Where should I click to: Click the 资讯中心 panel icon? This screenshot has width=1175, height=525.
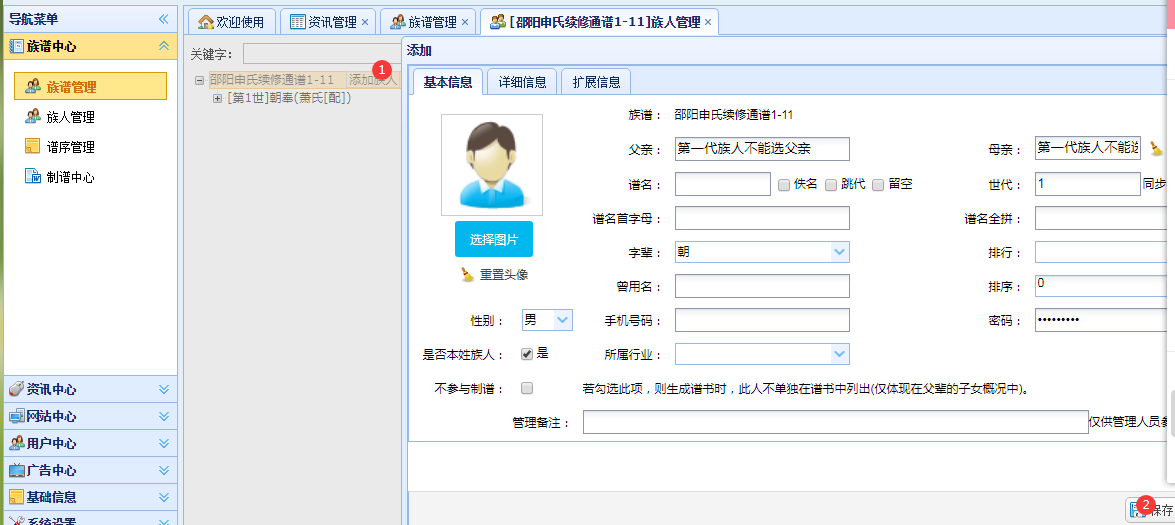16,389
